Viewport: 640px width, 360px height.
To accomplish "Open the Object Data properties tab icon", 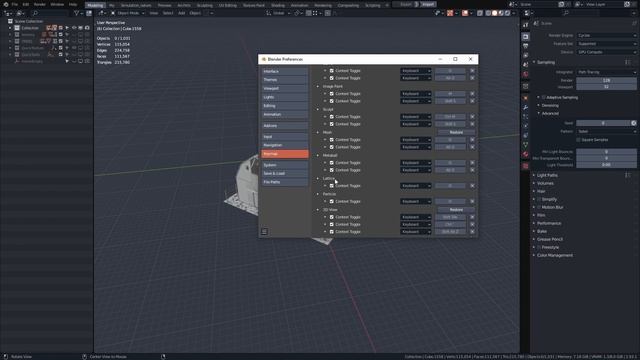I will [525, 144].
